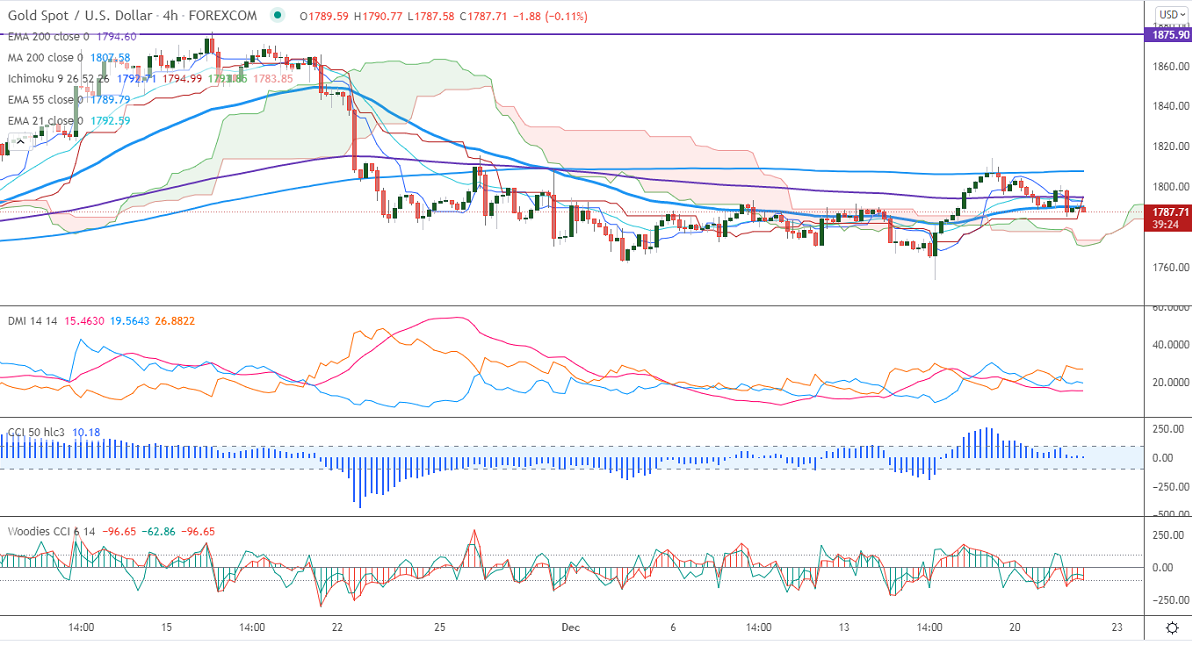Select the DMI 14 14 indicator legend

click(x=33, y=321)
